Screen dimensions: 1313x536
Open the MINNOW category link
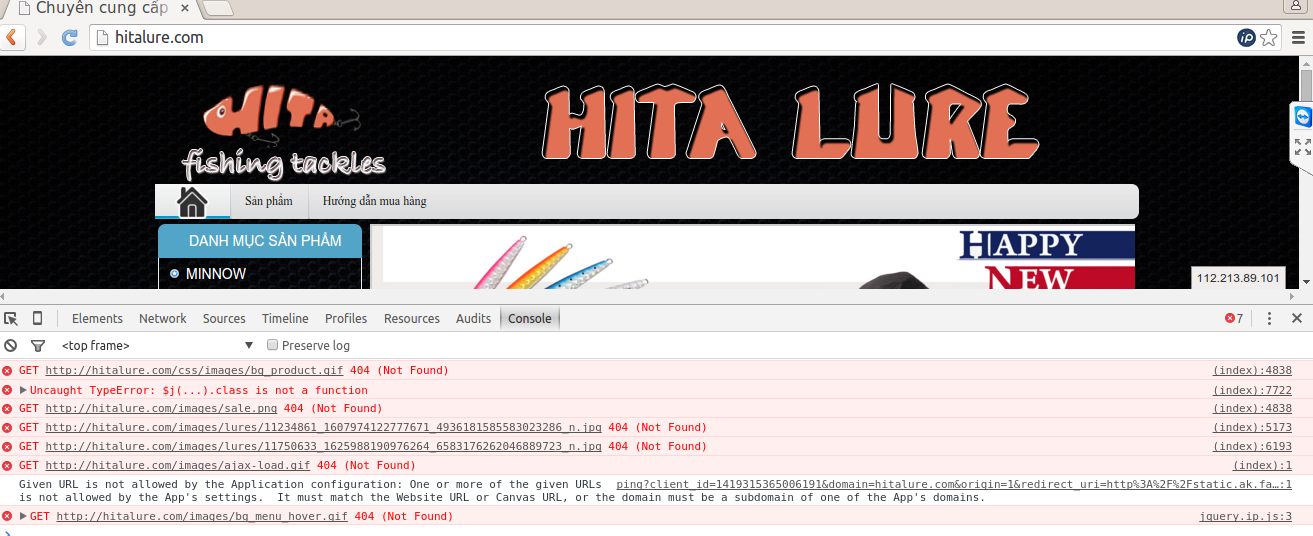[216, 273]
